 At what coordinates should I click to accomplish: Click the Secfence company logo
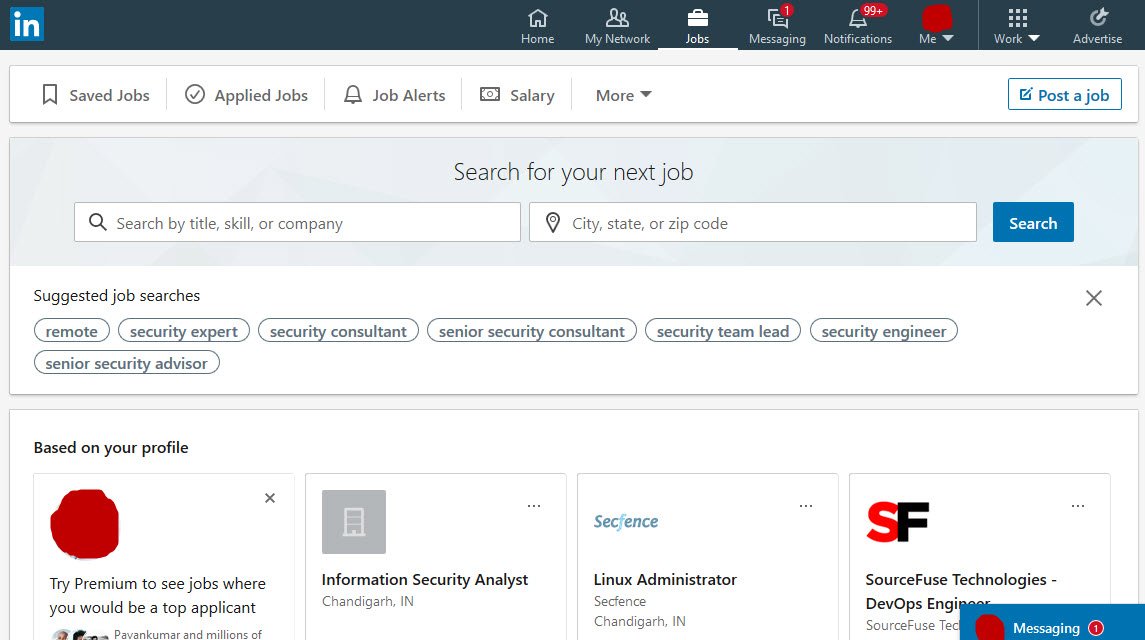(x=626, y=521)
